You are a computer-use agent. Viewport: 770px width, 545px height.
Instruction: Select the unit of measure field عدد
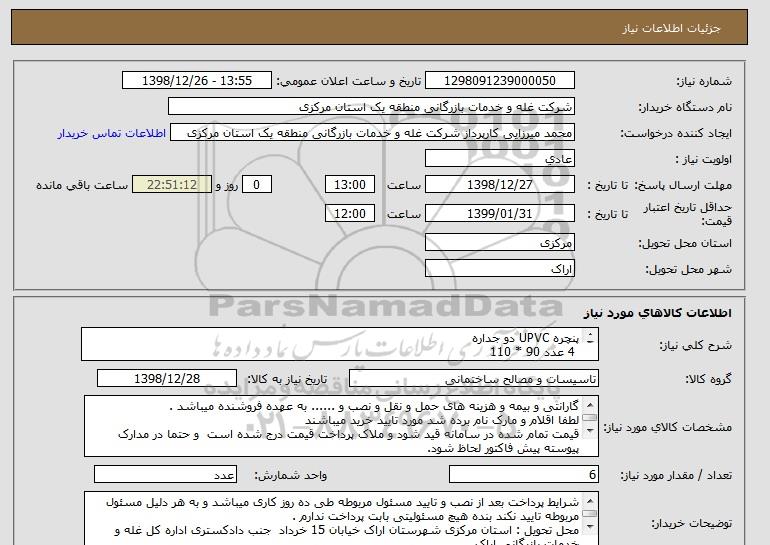click(x=165, y=474)
